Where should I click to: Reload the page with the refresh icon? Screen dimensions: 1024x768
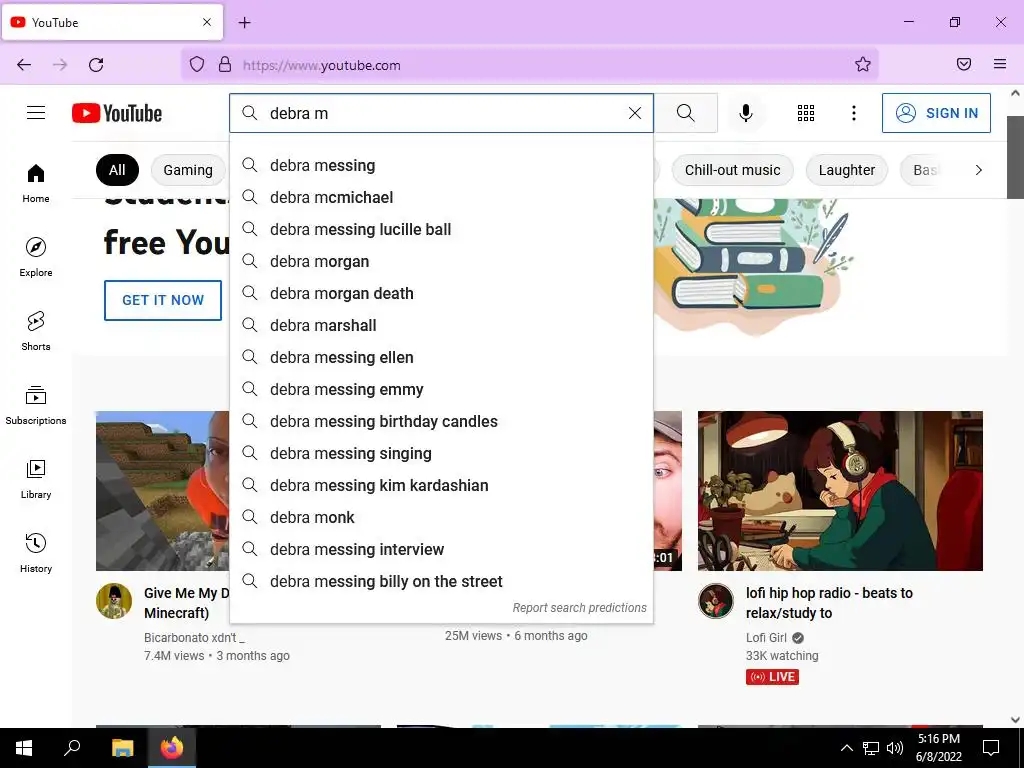[96, 65]
